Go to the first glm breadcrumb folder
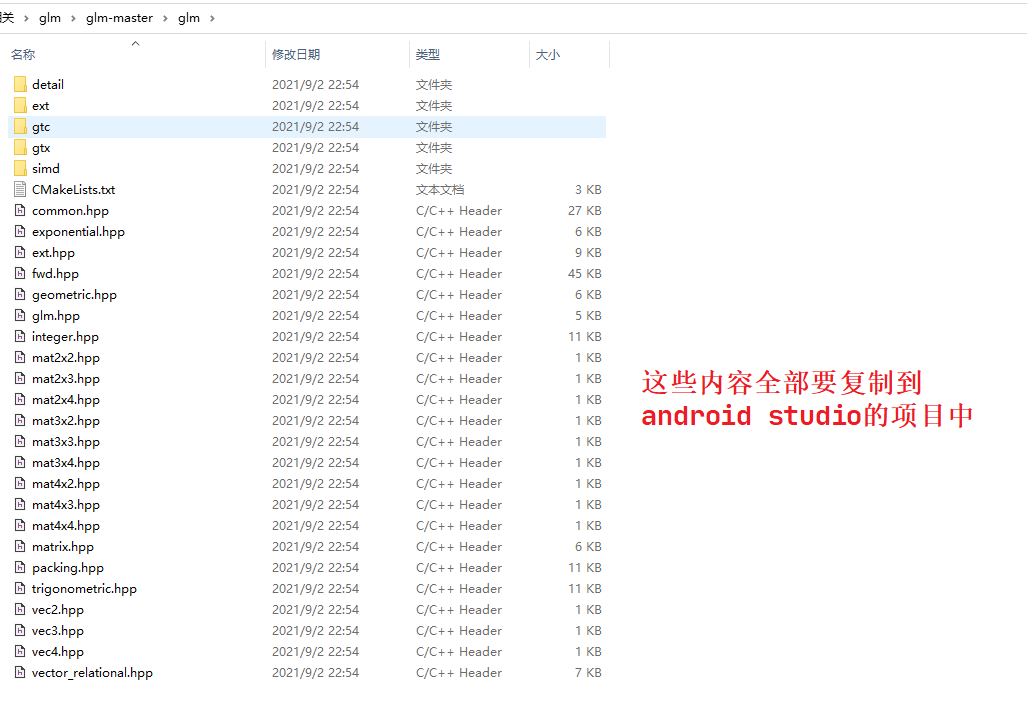The height and width of the screenshot is (710, 1027). [50, 18]
